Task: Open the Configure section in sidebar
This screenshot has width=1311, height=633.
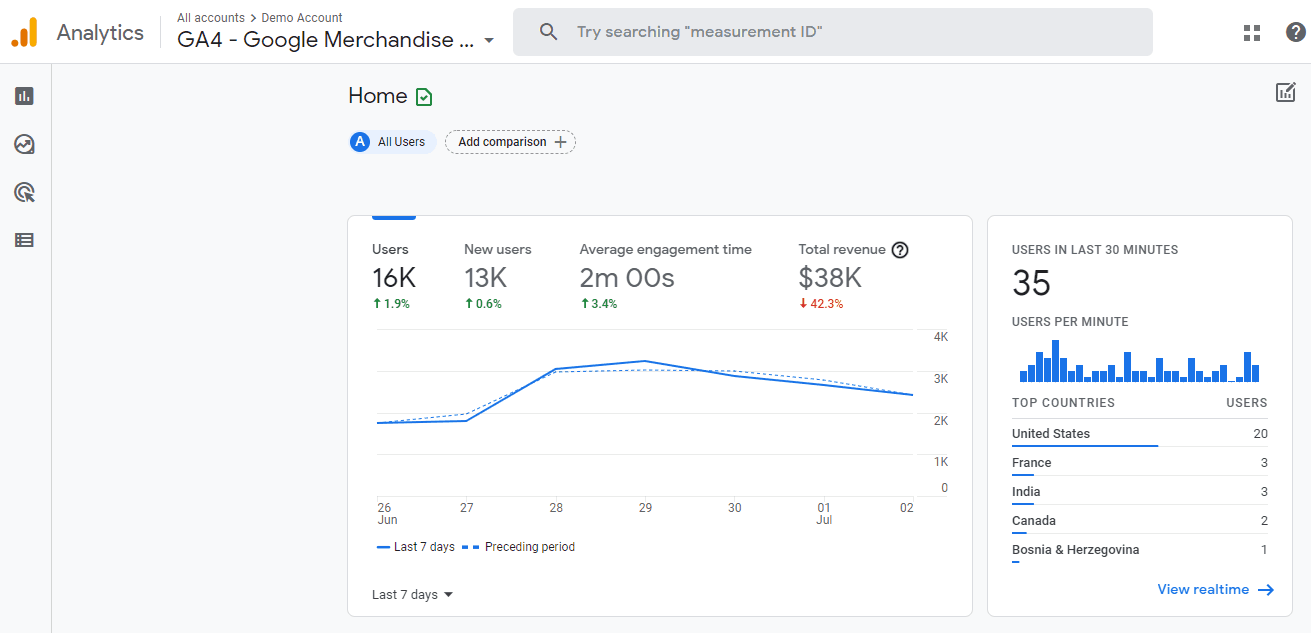Action: pyautogui.click(x=24, y=240)
